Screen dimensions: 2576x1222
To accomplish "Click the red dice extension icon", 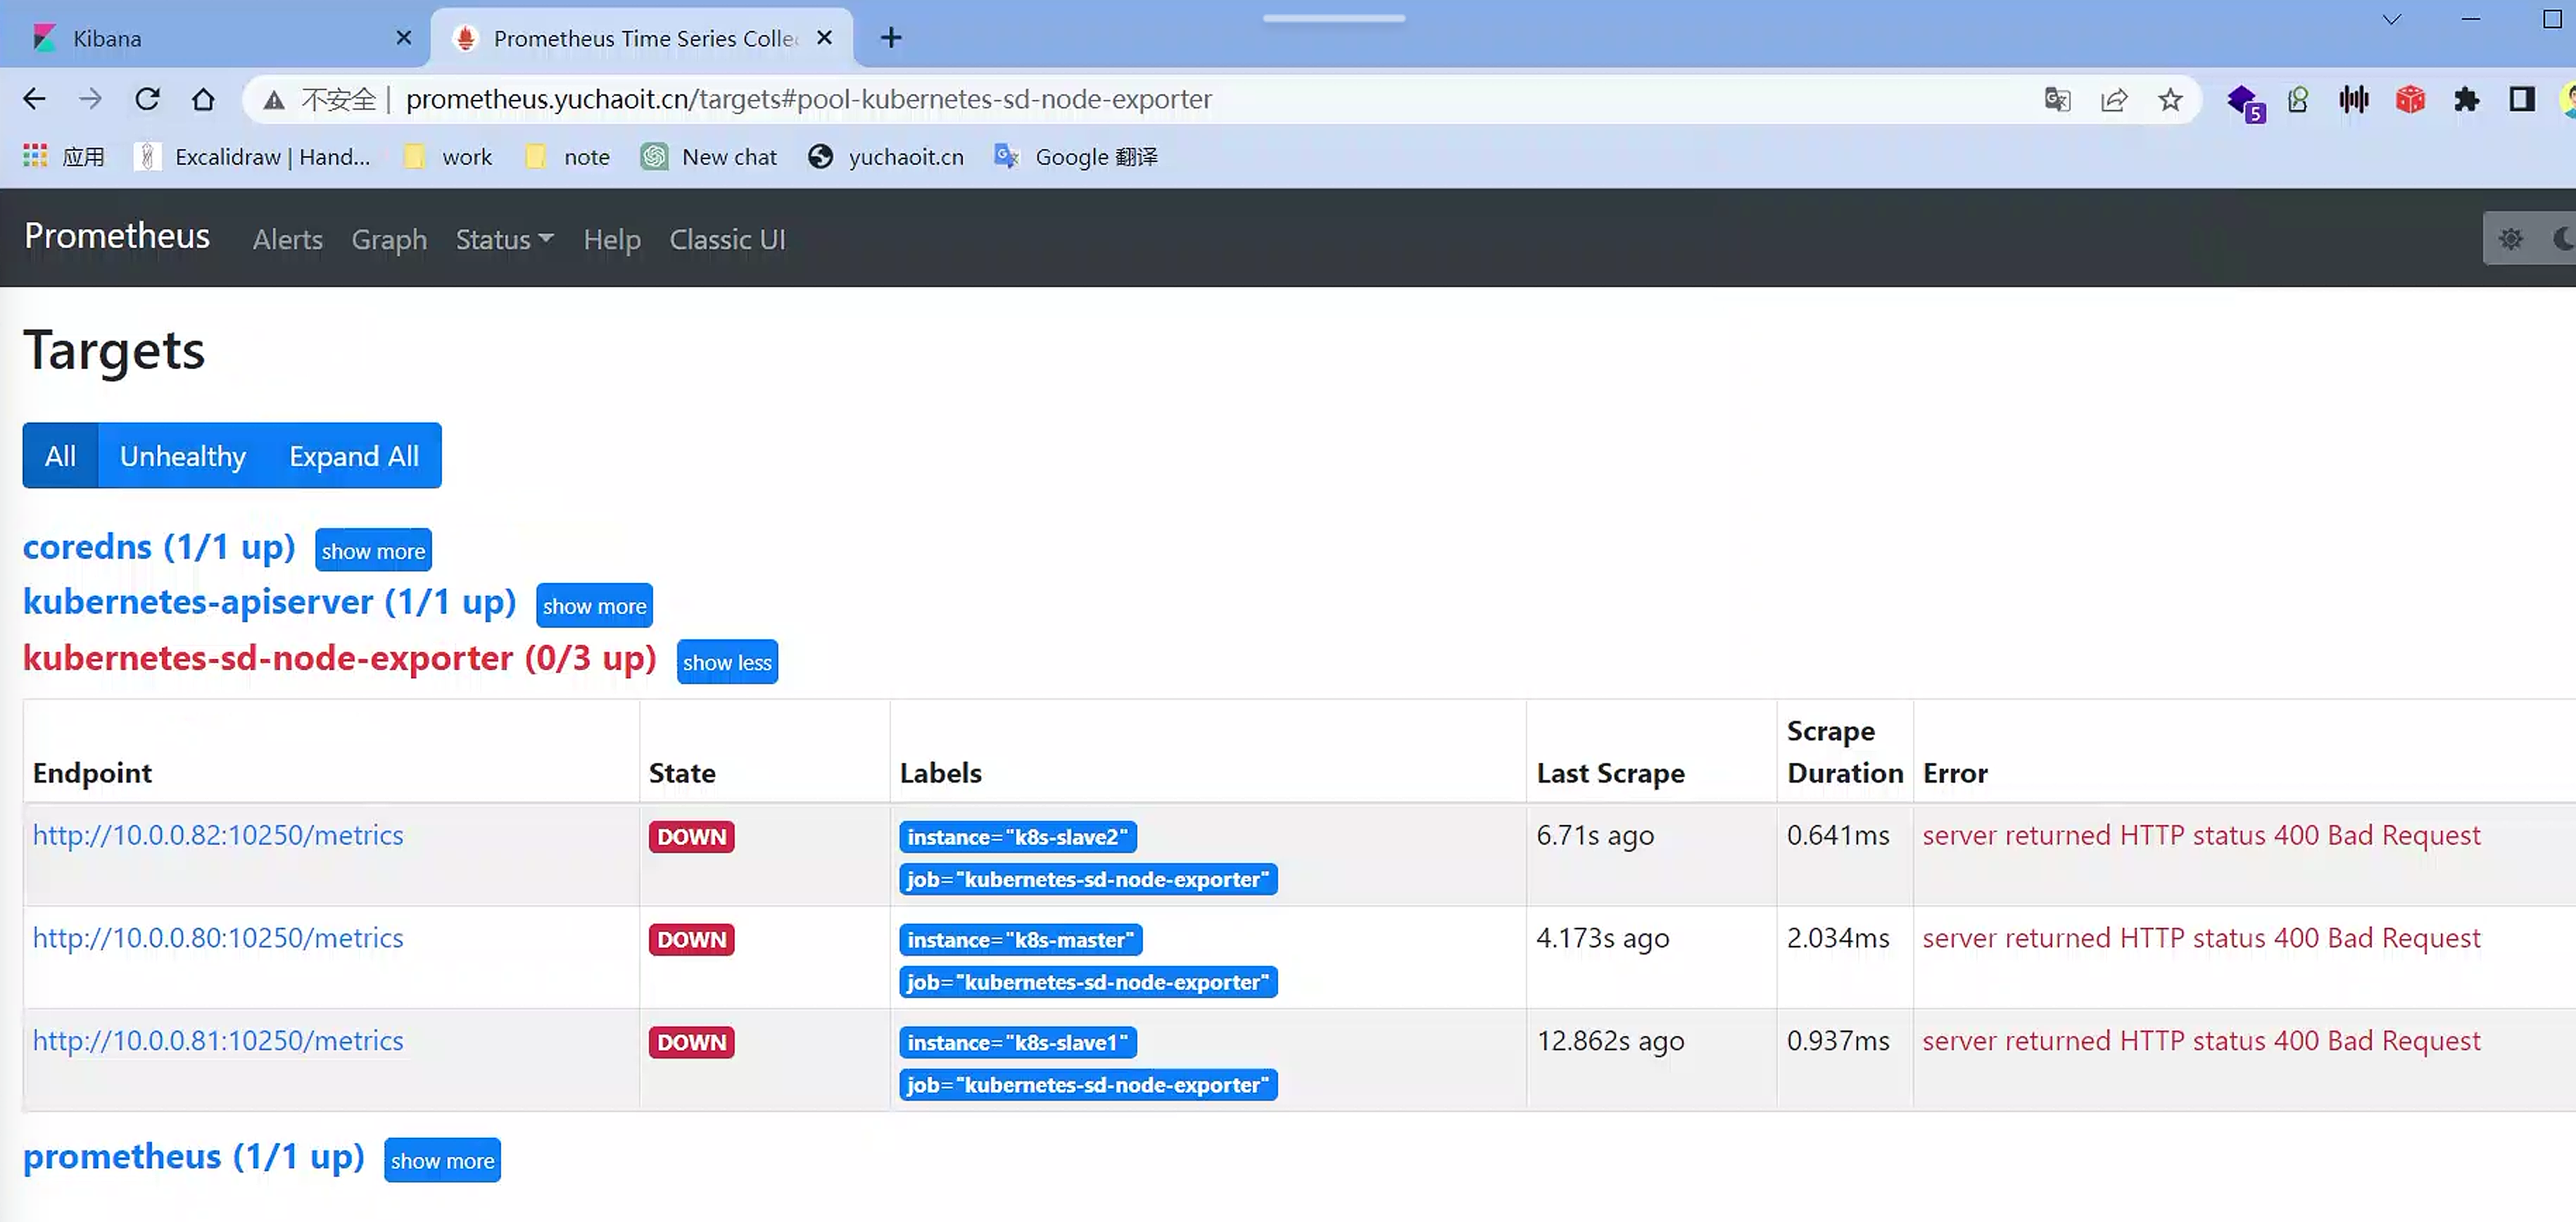I will (2410, 99).
